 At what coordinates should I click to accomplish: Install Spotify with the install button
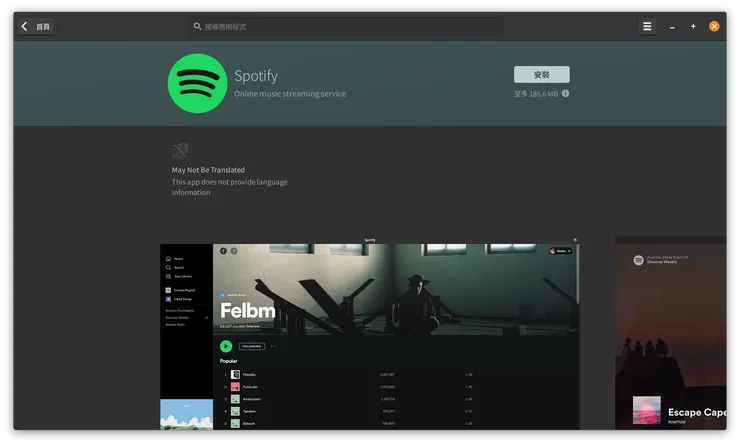click(x=541, y=75)
